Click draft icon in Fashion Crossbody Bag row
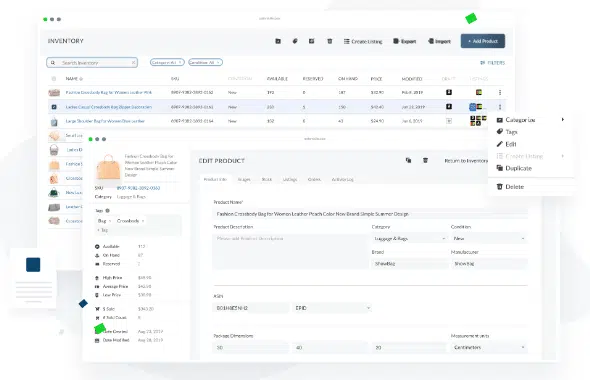 pos(449,92)
